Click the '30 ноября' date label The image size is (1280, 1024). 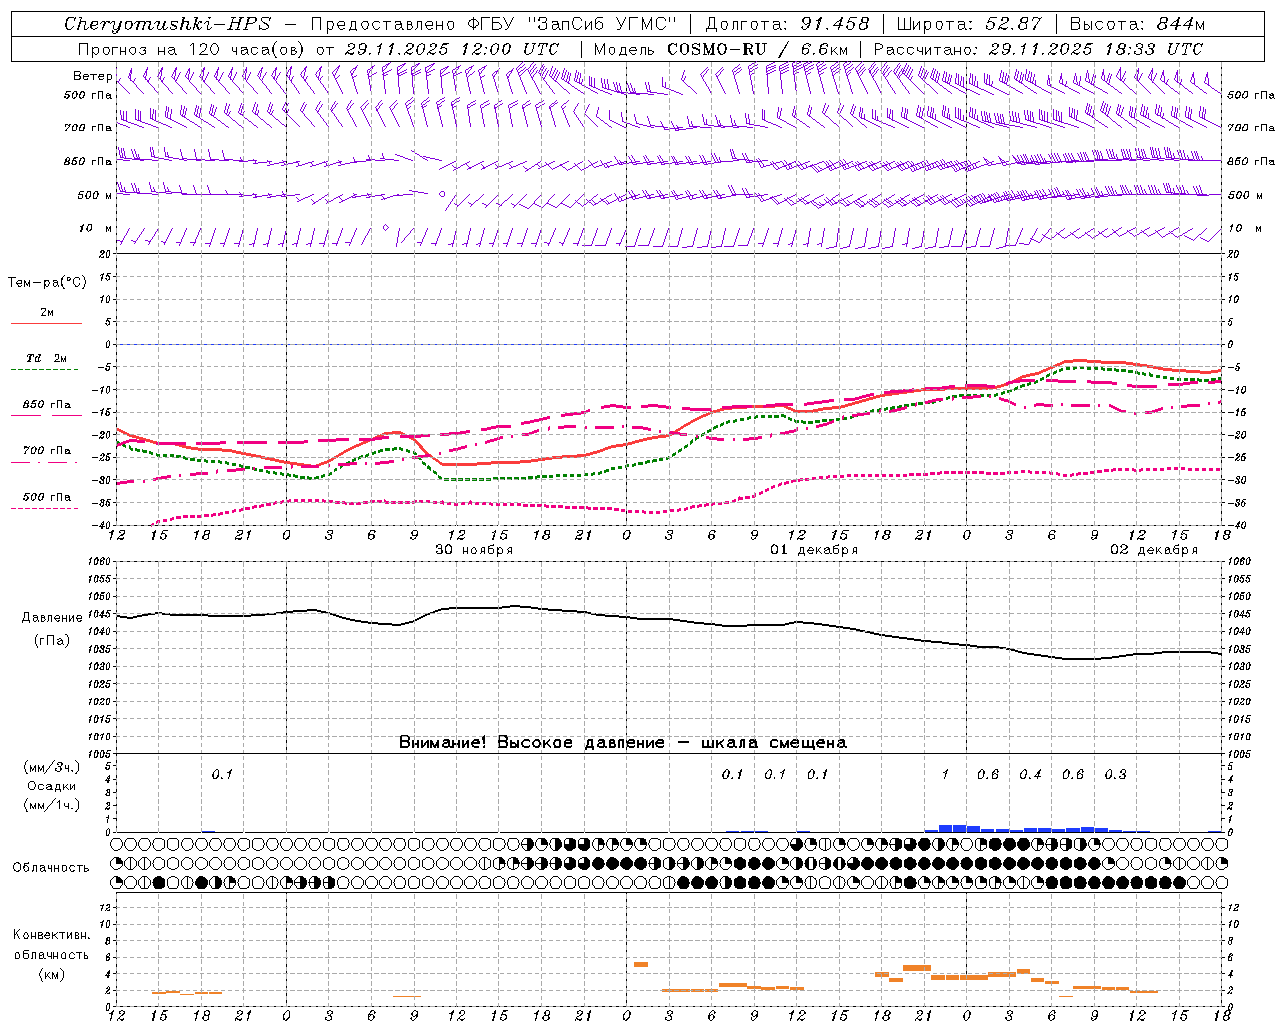[474, 550]
